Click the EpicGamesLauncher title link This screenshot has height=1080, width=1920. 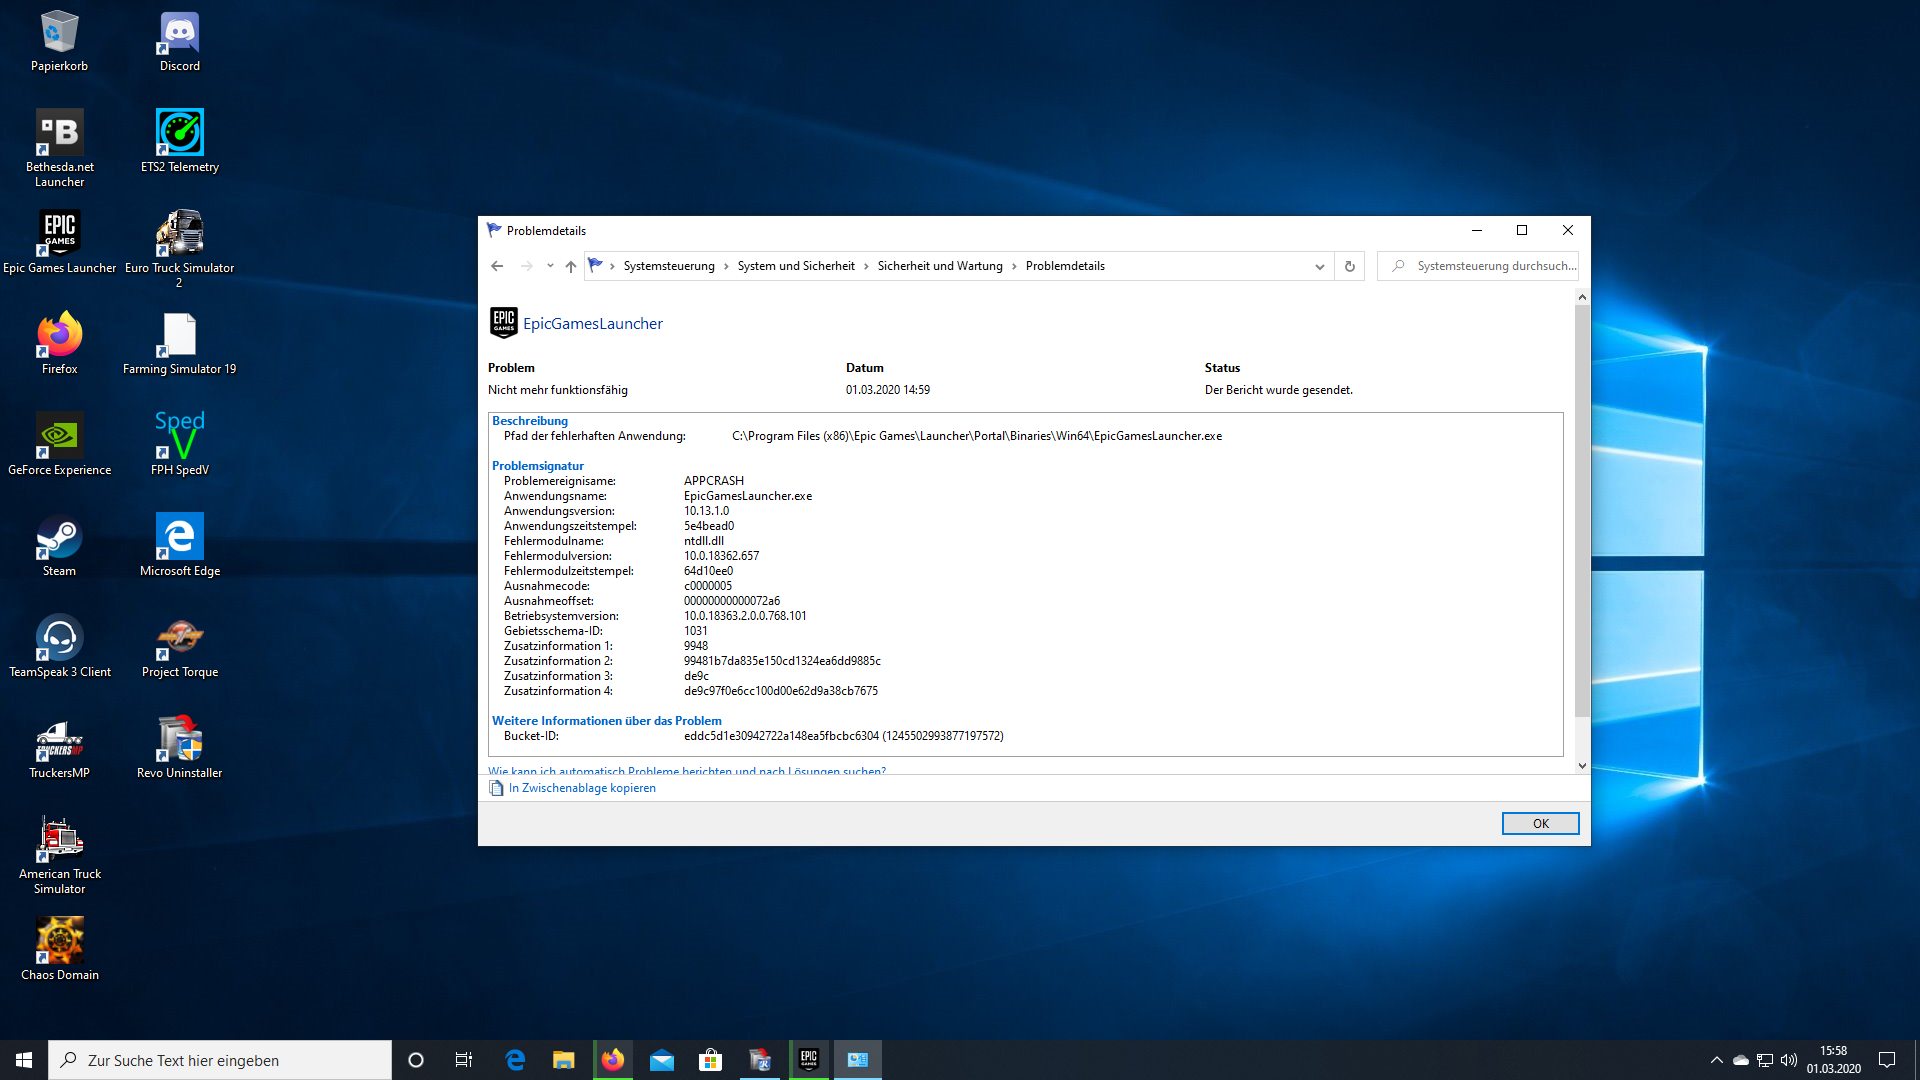593,323
